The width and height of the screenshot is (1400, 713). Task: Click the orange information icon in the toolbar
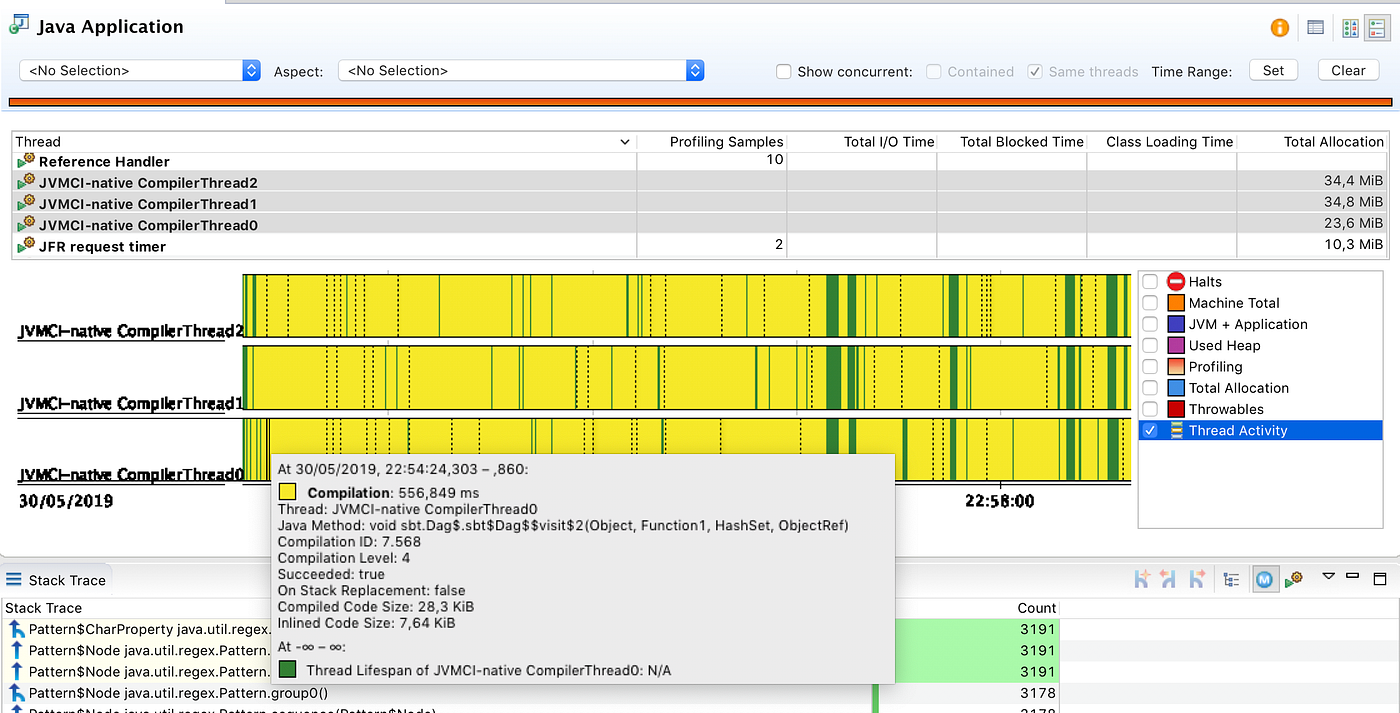(x=1279, y=27)
